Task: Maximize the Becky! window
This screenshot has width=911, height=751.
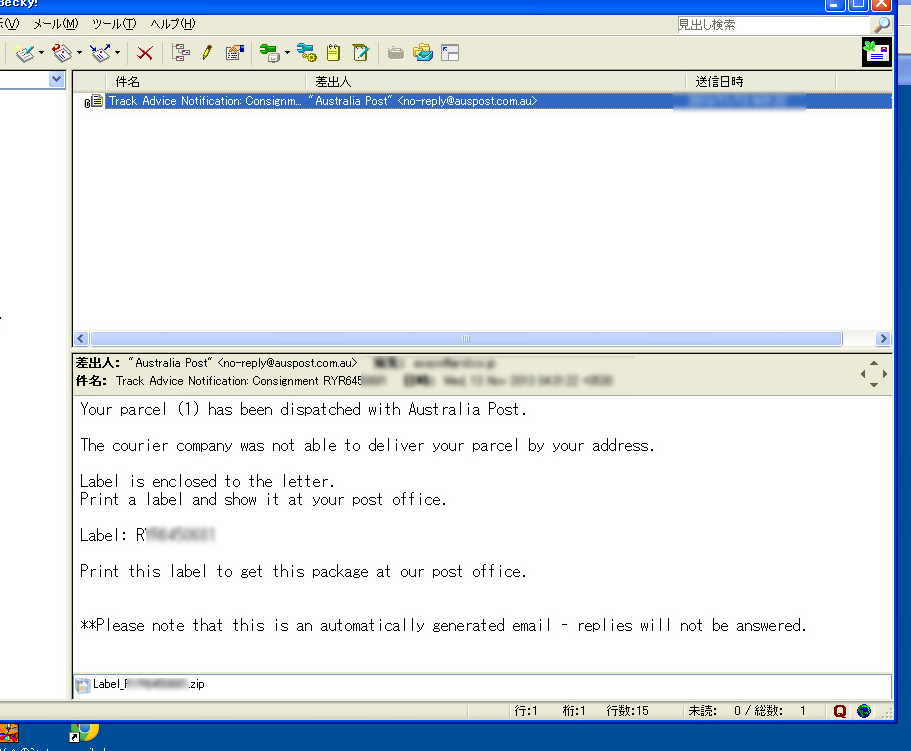Action: click(x=858, y=5)
